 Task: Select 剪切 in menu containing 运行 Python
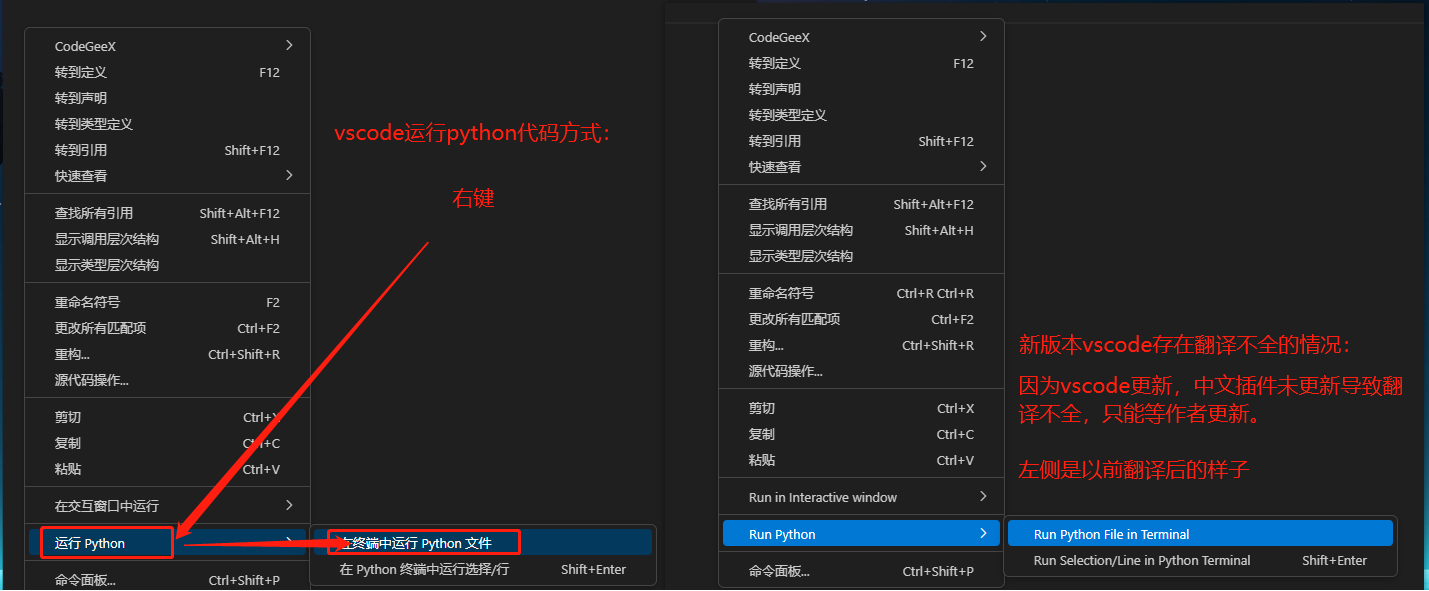[167, 417]
